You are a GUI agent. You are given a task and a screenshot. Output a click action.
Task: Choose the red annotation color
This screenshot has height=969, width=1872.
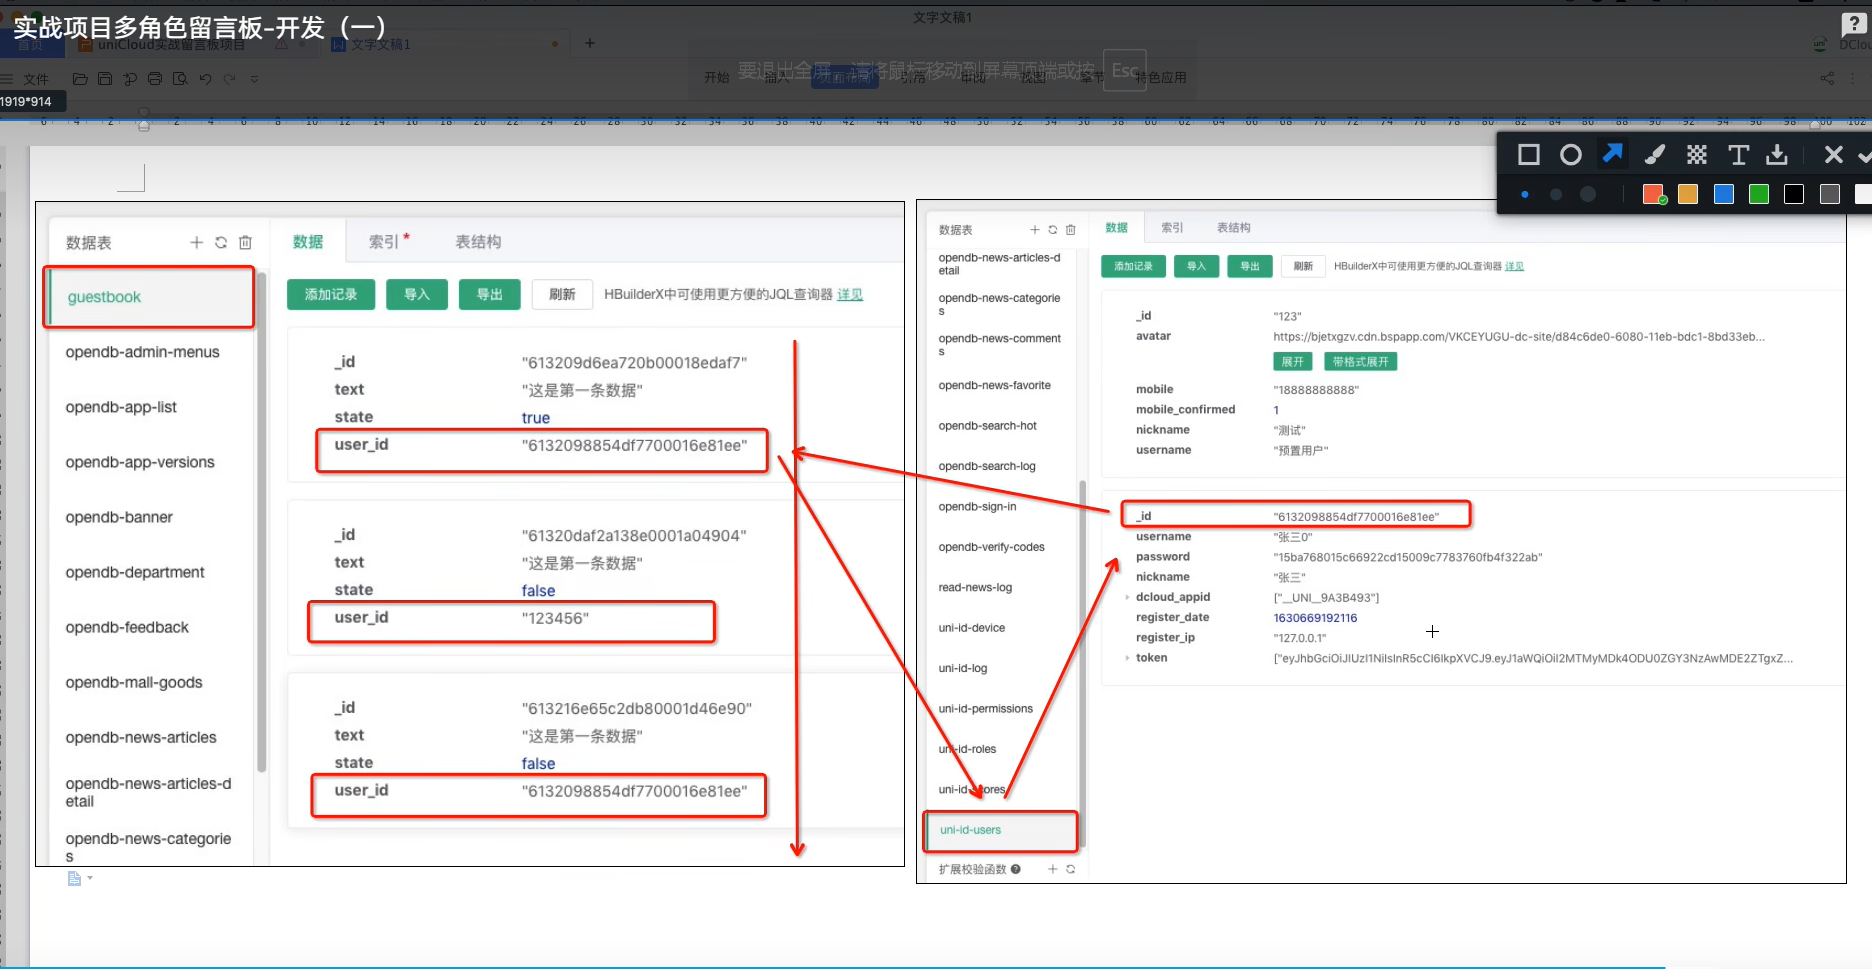pos(1653,194)
